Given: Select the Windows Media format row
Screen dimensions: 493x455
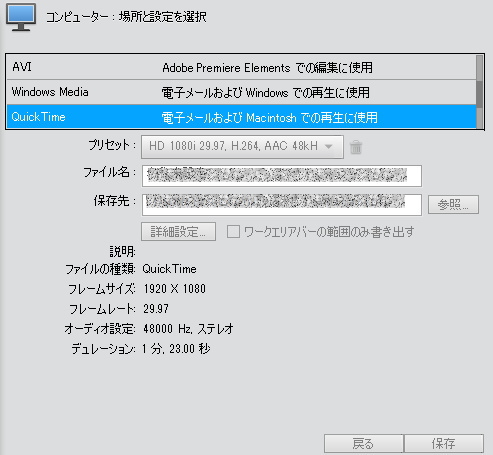Looking at the screenshot, I should (x=241, y=92).
